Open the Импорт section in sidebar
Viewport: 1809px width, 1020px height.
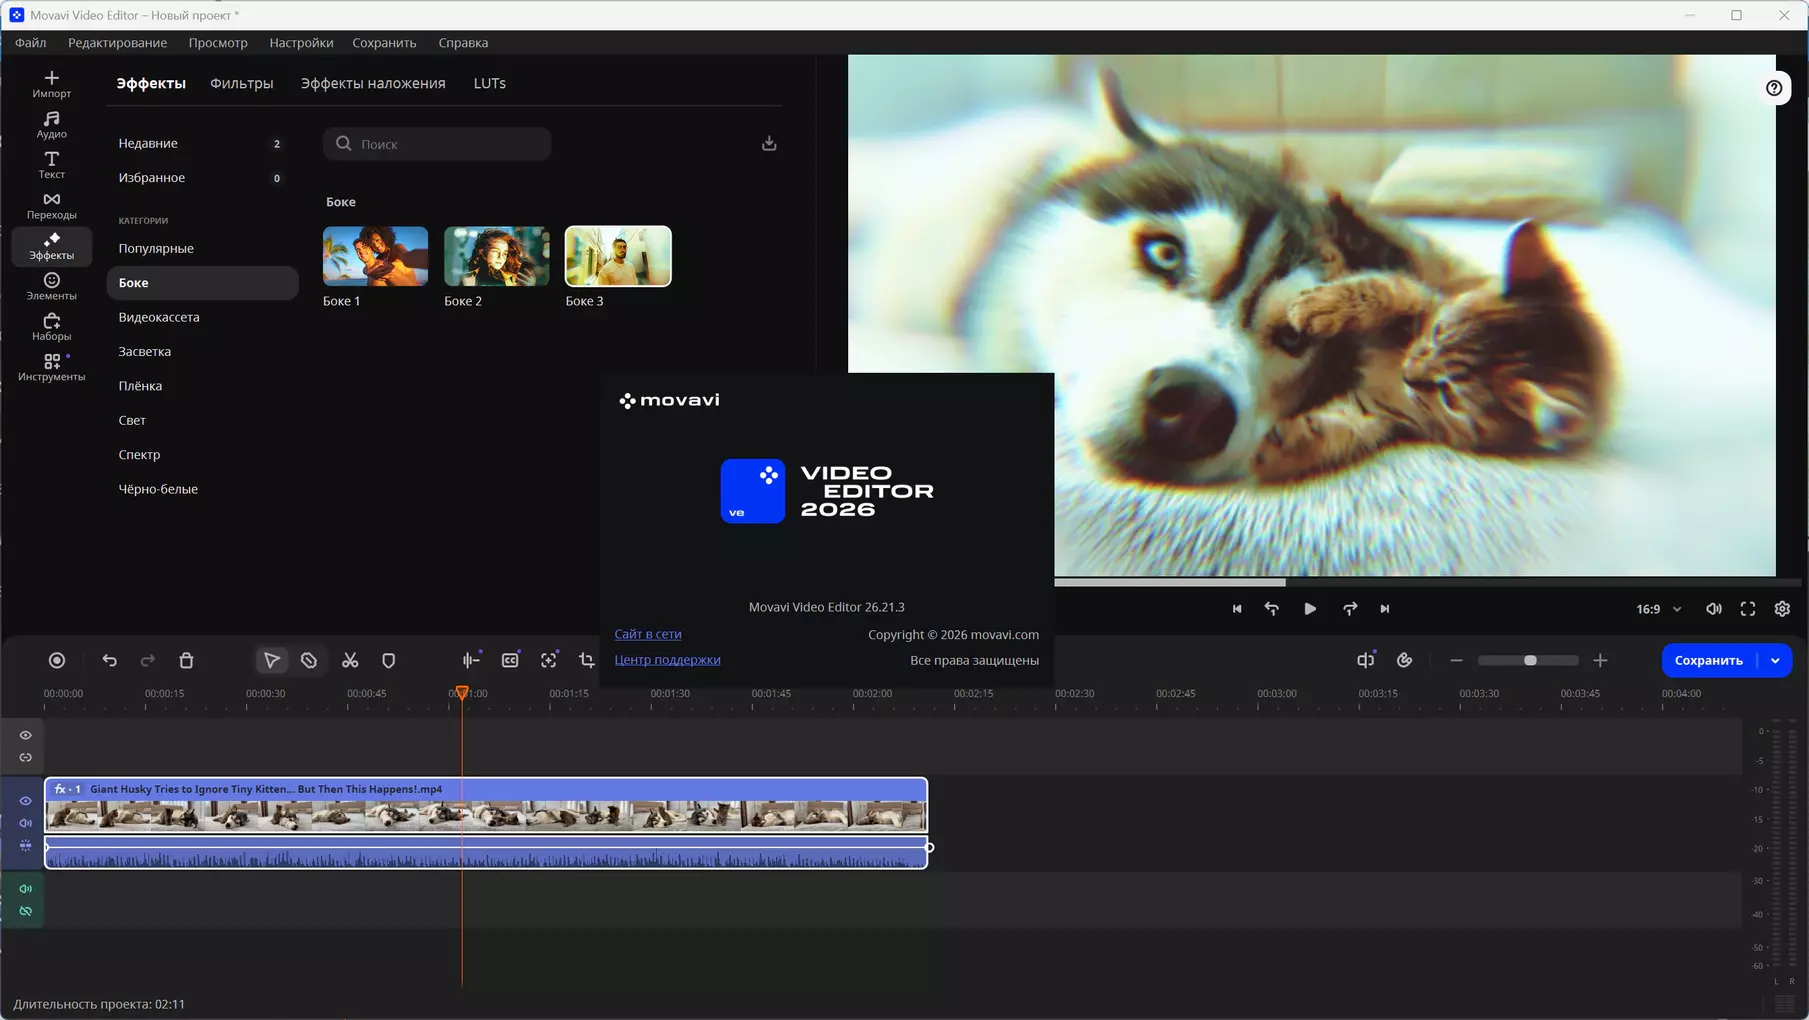[51, 84]
